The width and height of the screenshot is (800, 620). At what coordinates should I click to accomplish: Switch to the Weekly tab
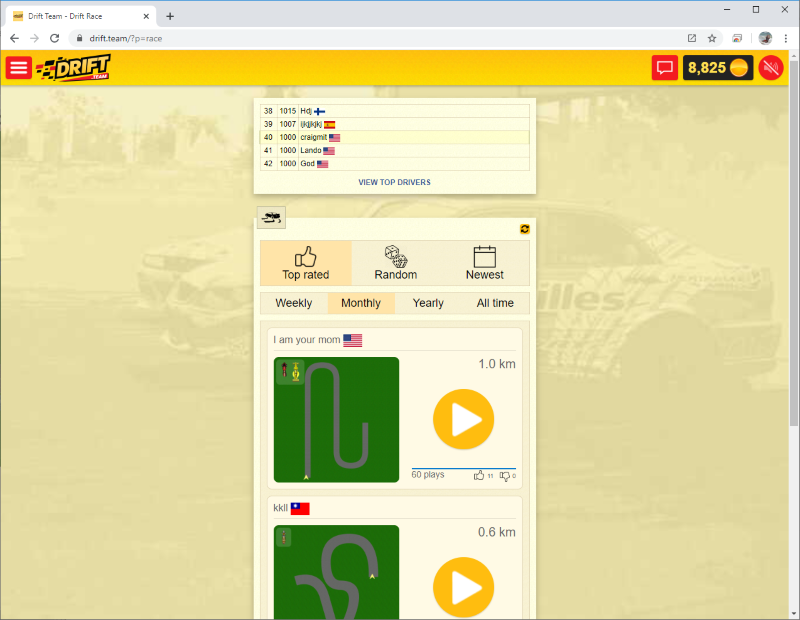pyautogui.click(x=294, y=303)
